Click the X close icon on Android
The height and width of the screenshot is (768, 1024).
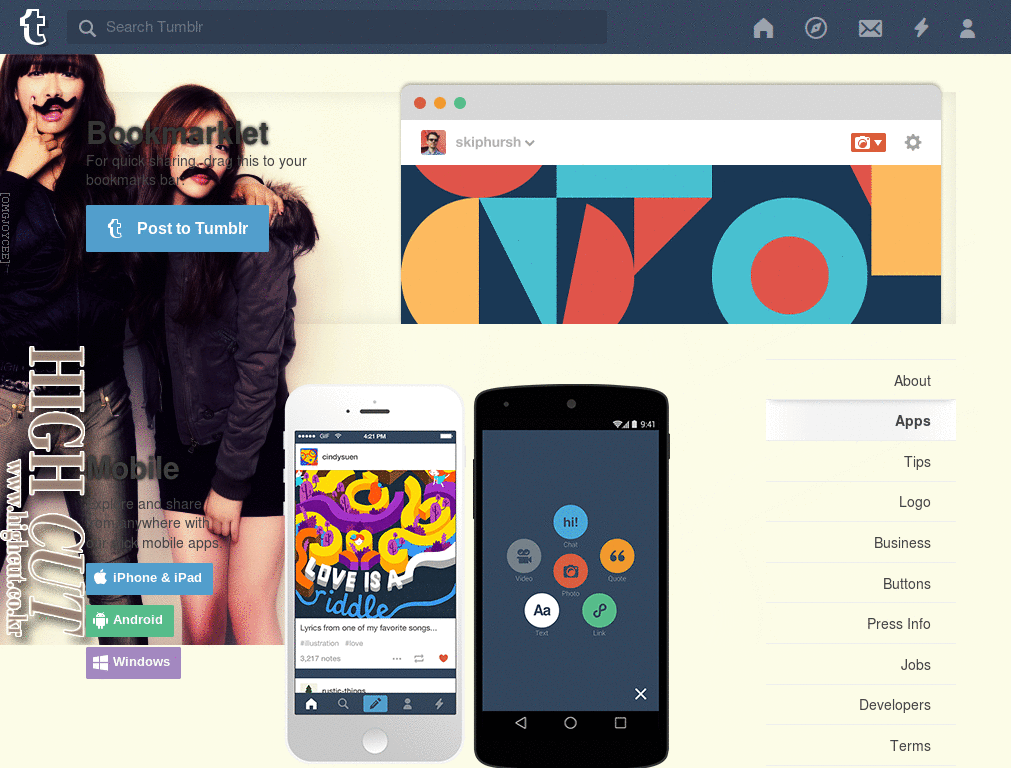(x=640, y=694)
